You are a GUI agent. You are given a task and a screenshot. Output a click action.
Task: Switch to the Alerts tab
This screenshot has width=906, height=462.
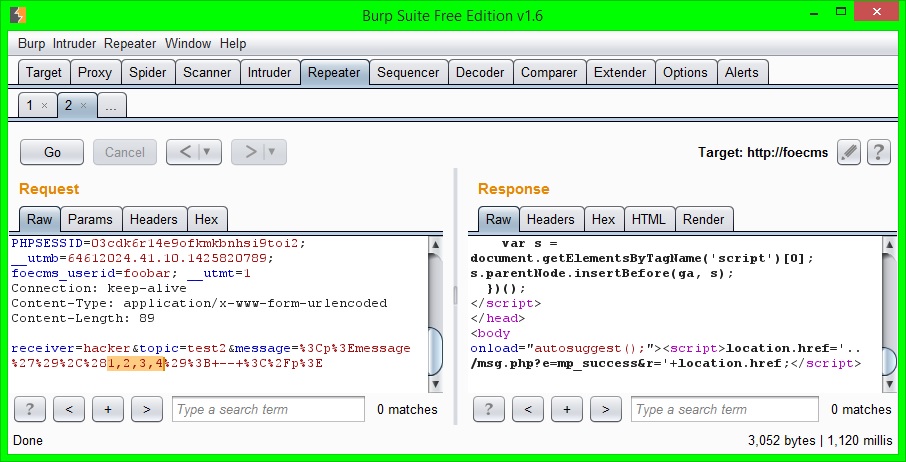pyautogui.click(x=742, y=73)
